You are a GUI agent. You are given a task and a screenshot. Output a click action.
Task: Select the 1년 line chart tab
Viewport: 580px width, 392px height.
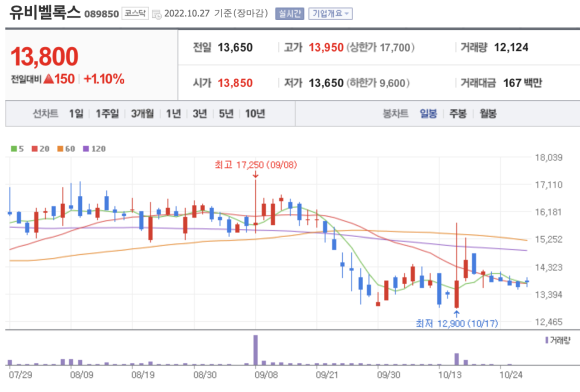tap(173, 114)
